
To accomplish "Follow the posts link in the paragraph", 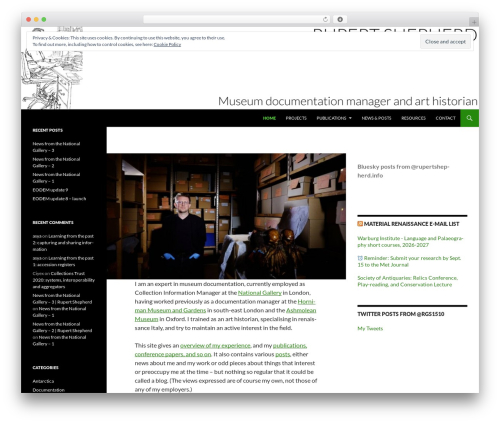I will (283, 354).
